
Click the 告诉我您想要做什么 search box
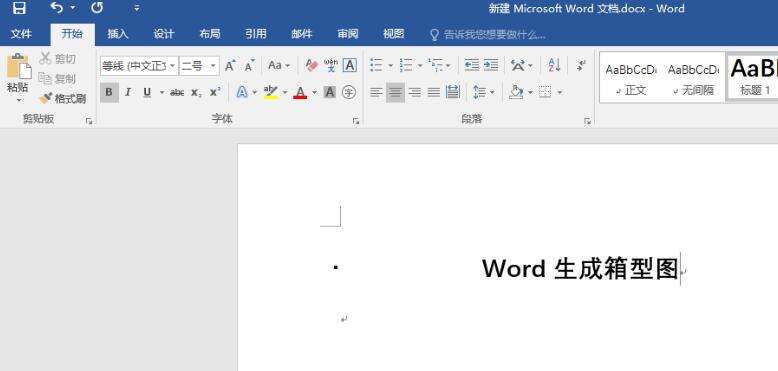pyautogui.click(x=488, y=34)
